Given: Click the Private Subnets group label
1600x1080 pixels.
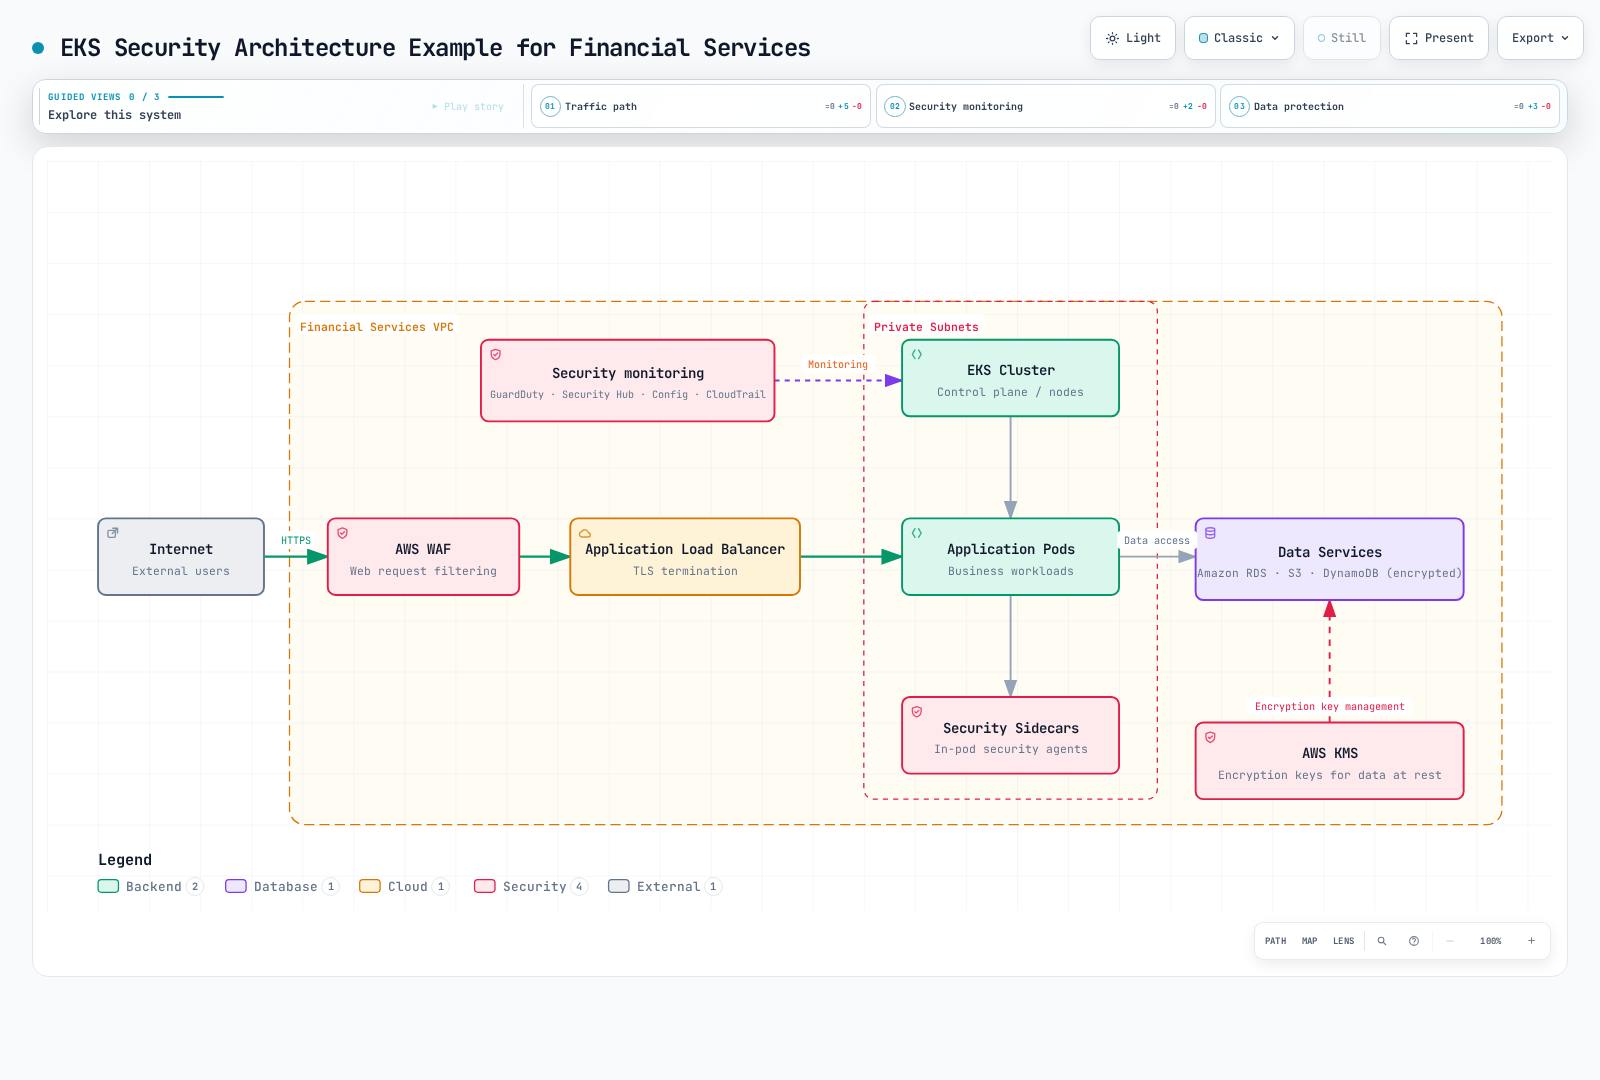Looking at the screenshot, I should tap(926, 327).
